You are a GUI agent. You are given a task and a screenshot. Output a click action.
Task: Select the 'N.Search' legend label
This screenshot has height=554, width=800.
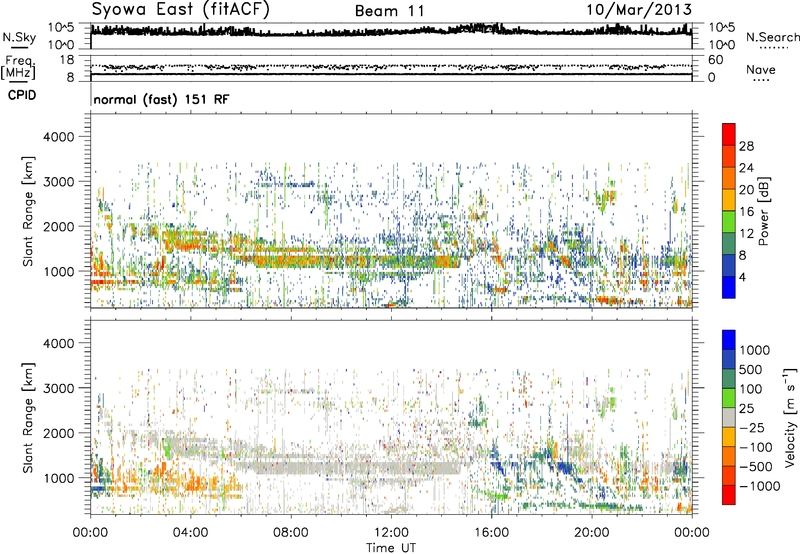(x=772, y=37)
